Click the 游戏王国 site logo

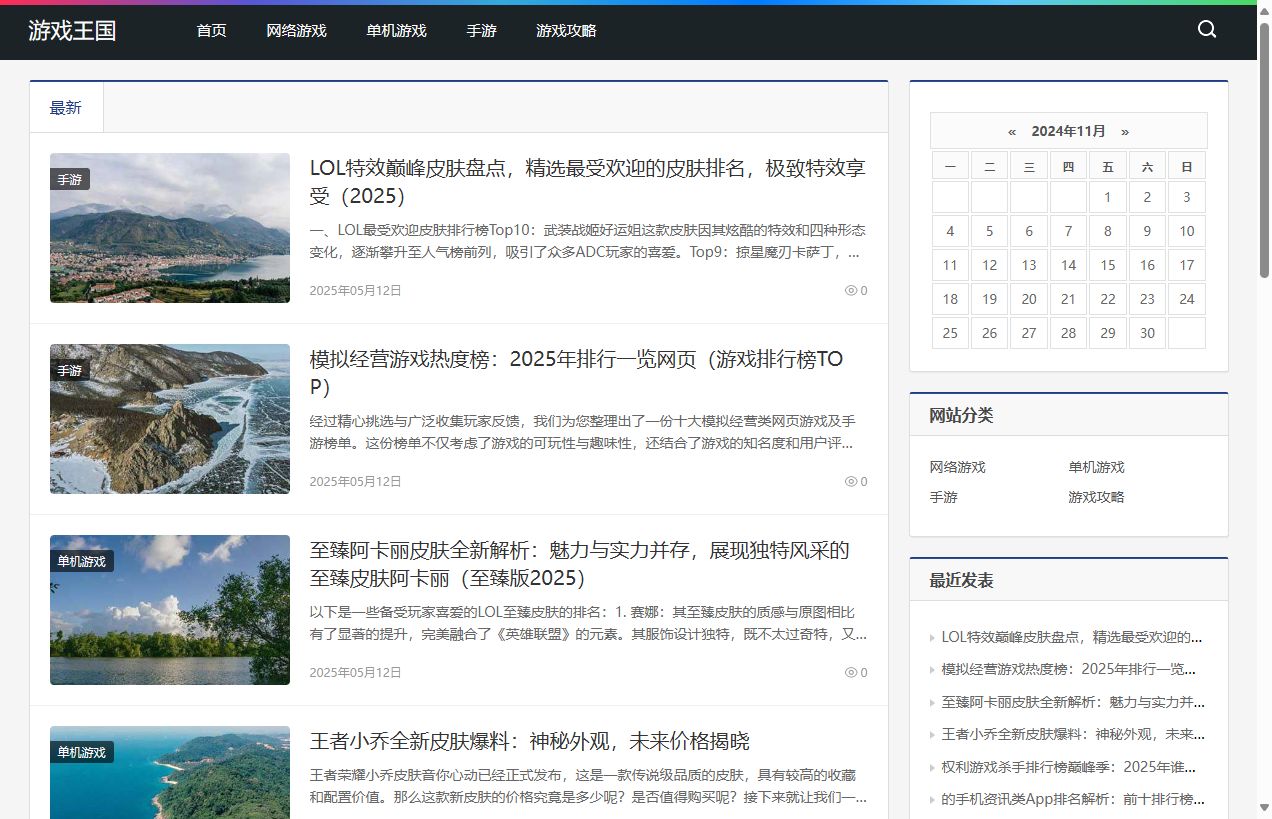72,31
